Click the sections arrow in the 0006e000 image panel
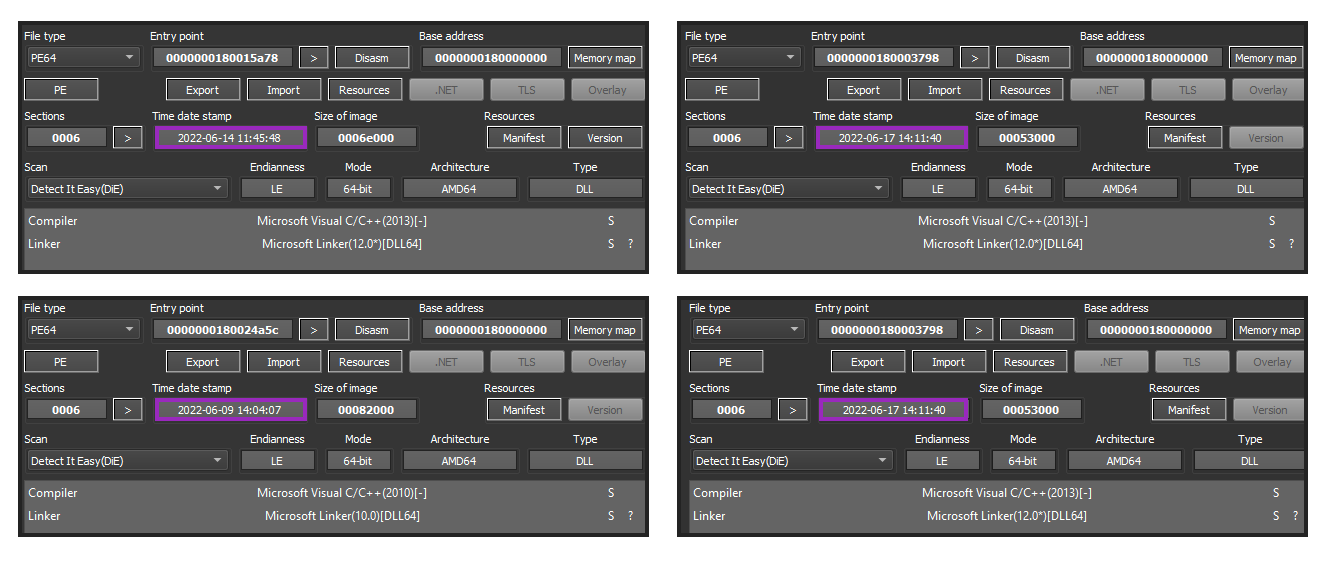The image size is (1341, 574). [127, 138]
